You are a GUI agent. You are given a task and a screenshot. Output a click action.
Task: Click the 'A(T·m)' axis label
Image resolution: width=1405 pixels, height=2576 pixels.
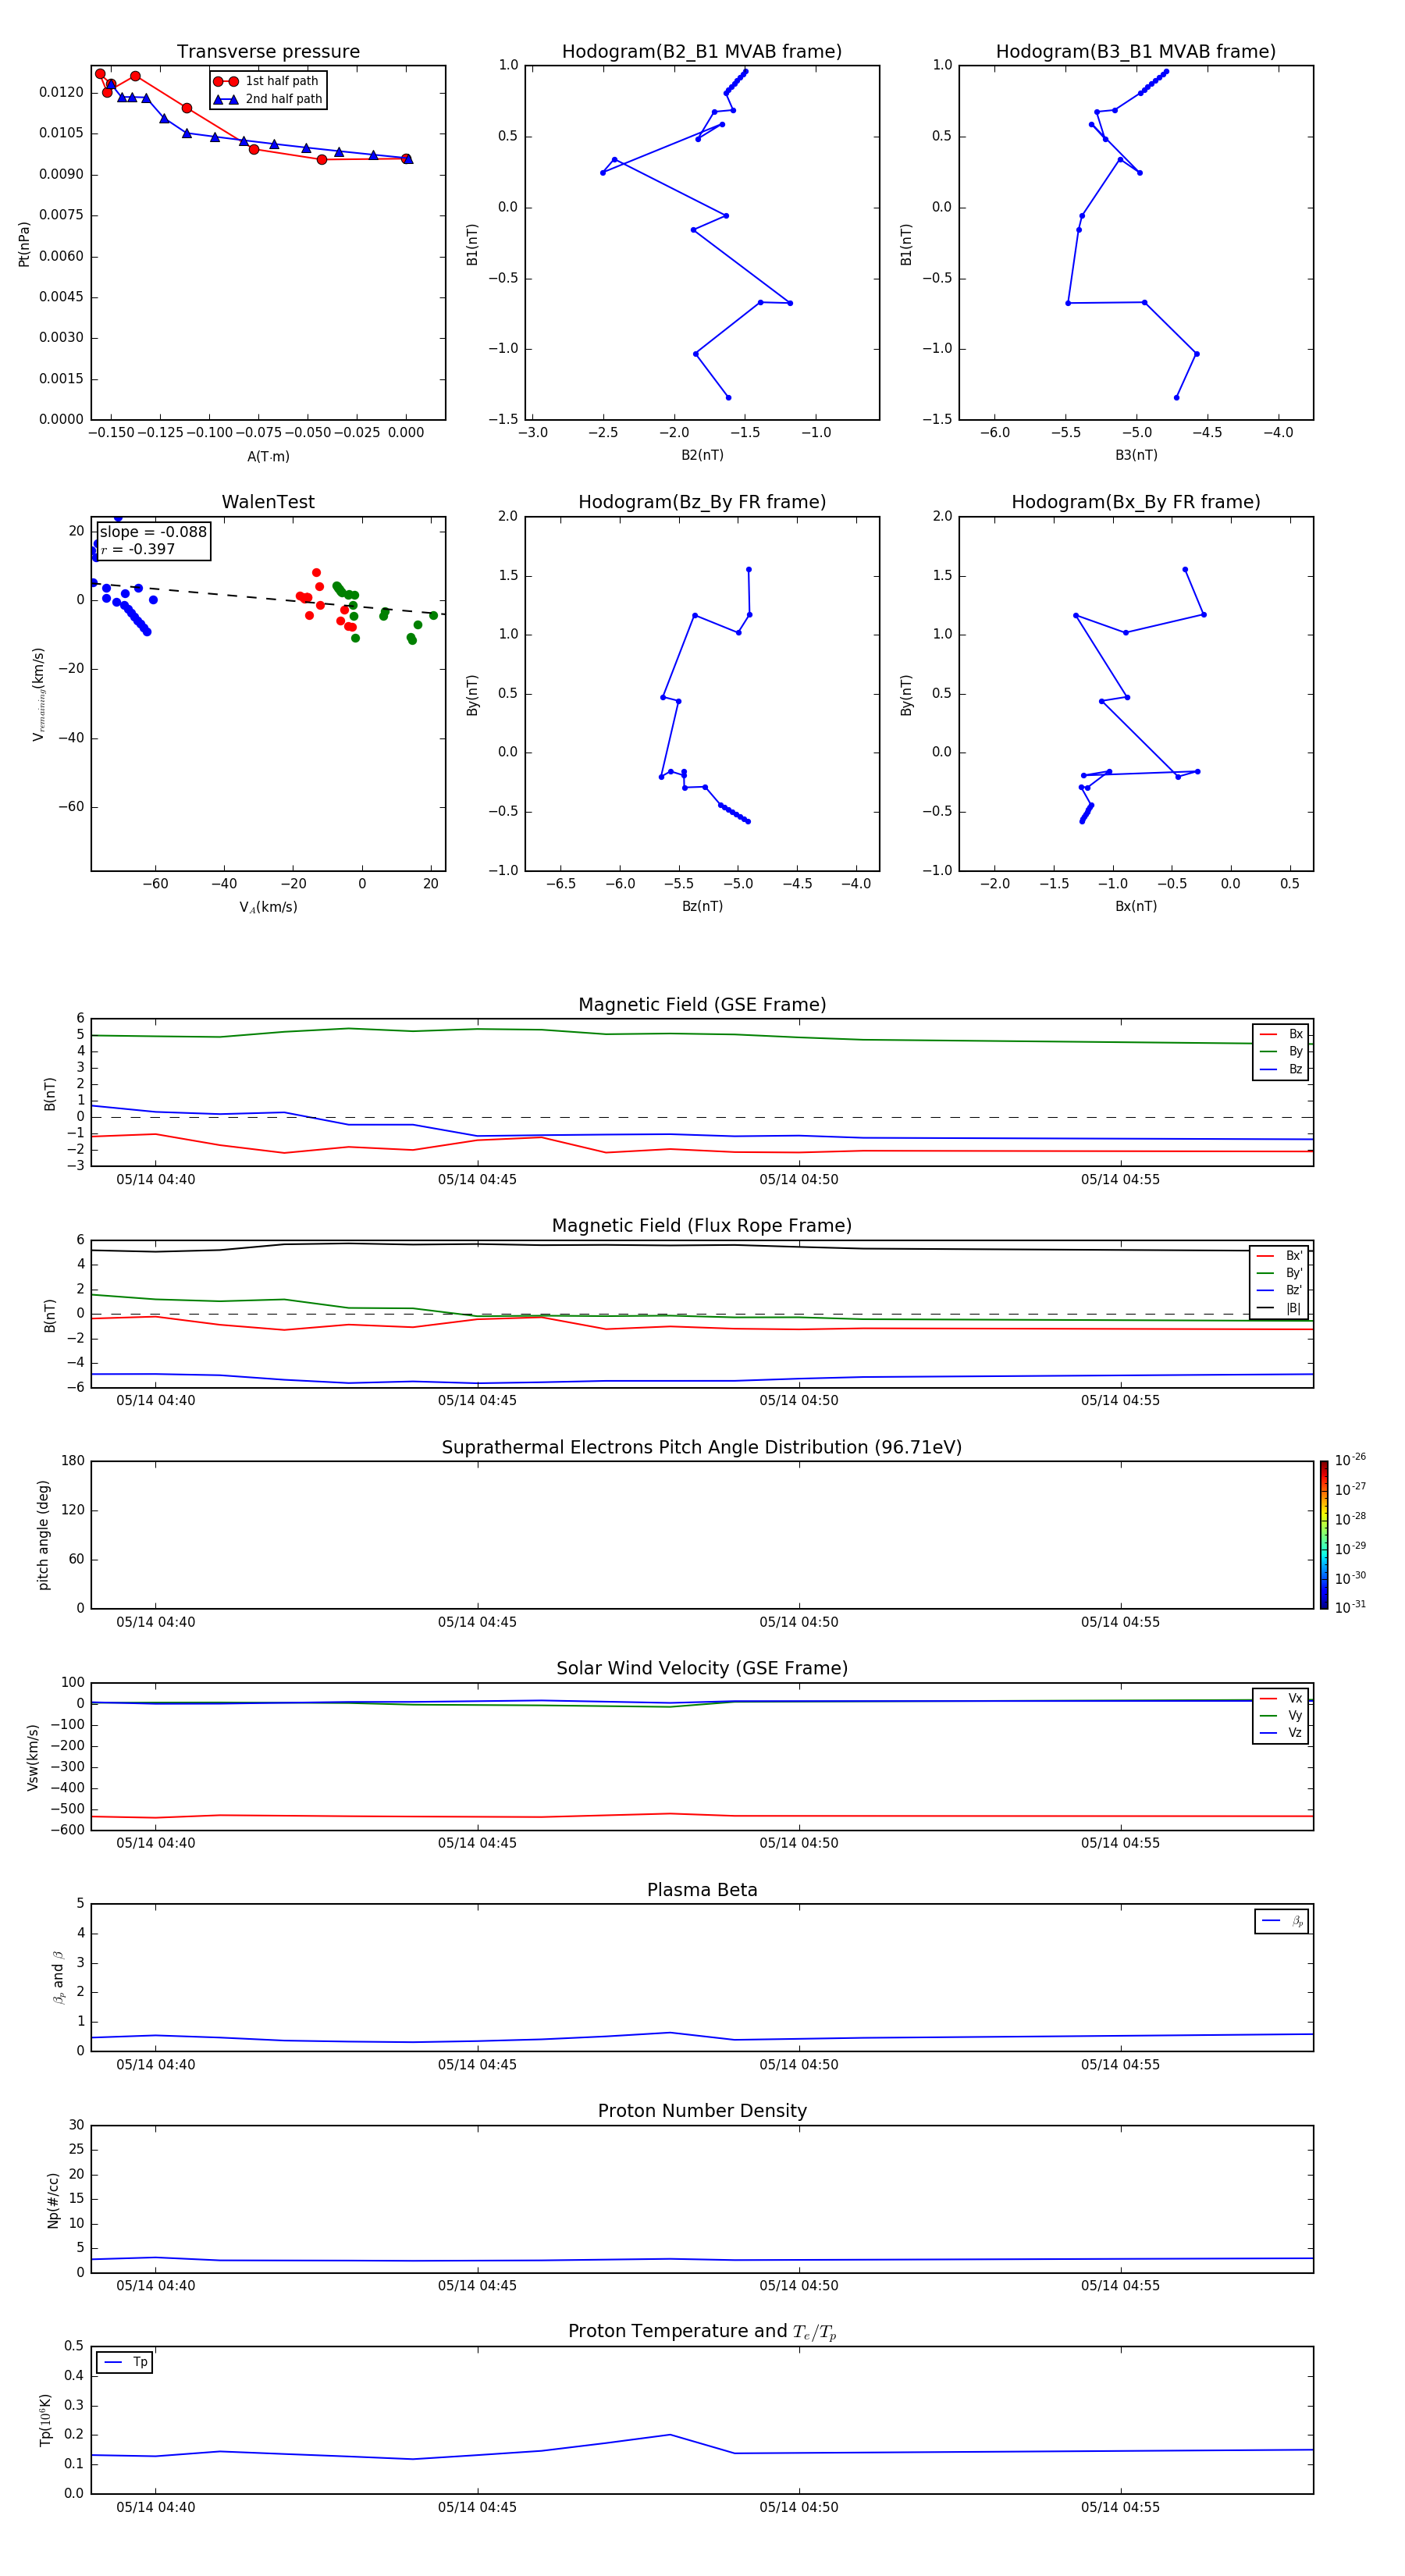point(268,457)
